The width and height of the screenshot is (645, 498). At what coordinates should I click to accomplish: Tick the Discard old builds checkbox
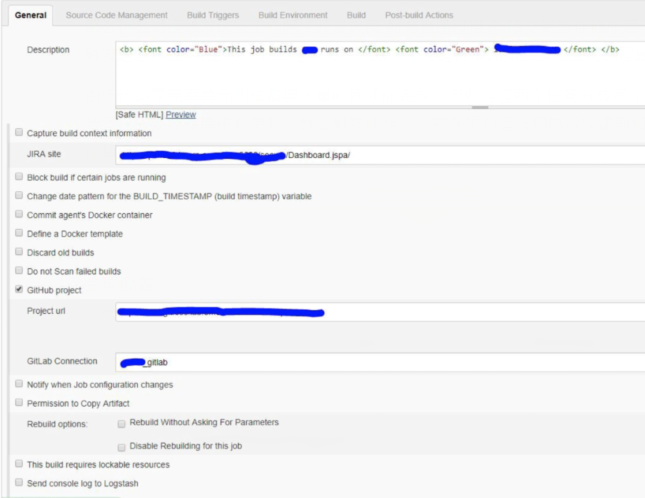pos(19,253)
